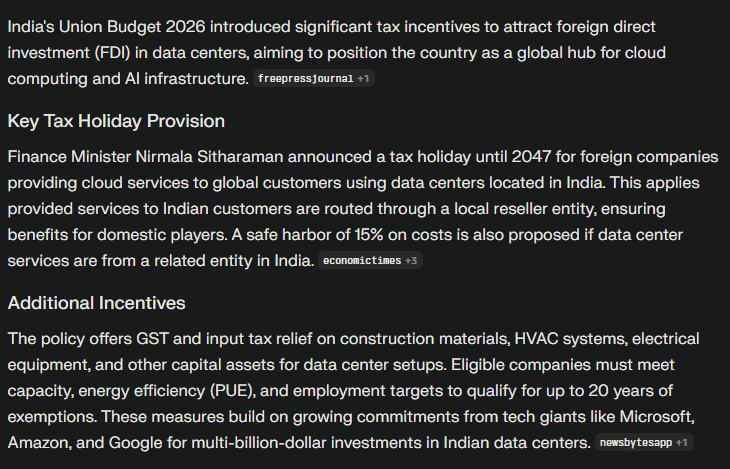Open the economictimes source citation
730x469 pixels.
click(x=361, y=261)
